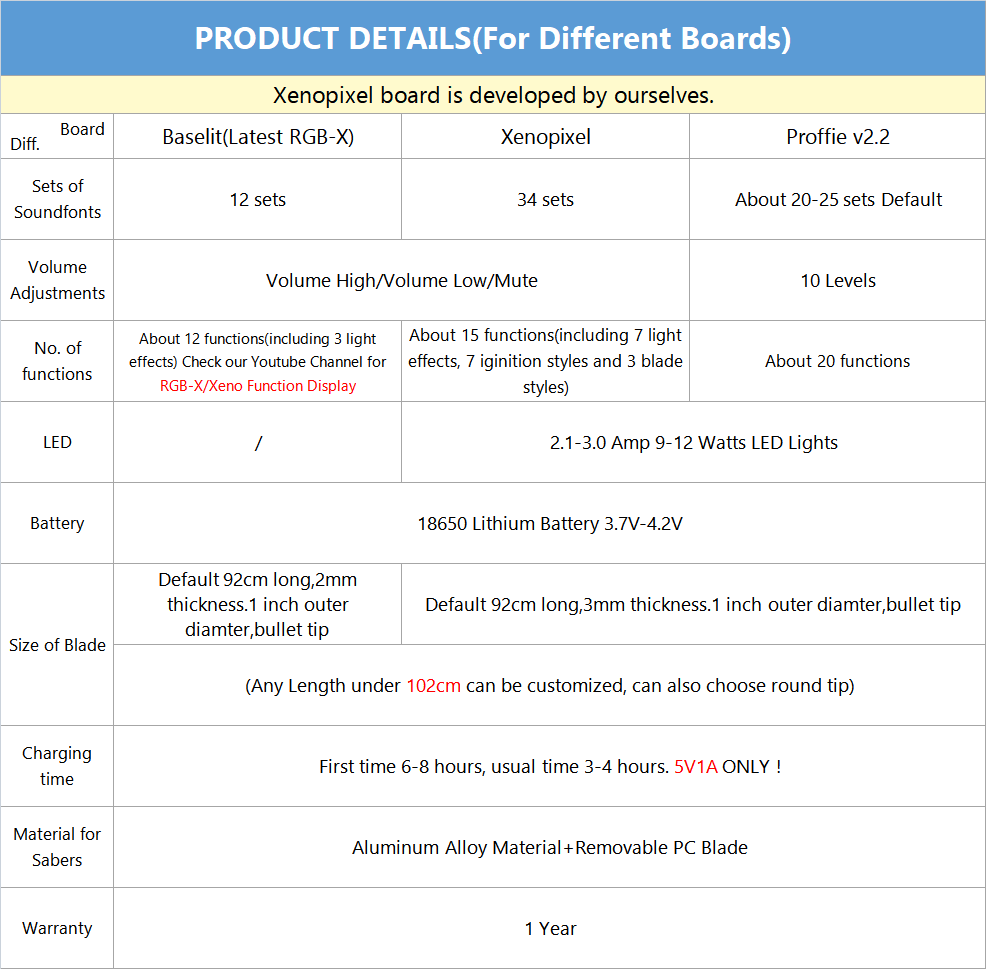Screen dimensions: 986x969
Task: Select the 'Volume Adjustments' row label
Action: pyautogui.click(x=57, y=280)
